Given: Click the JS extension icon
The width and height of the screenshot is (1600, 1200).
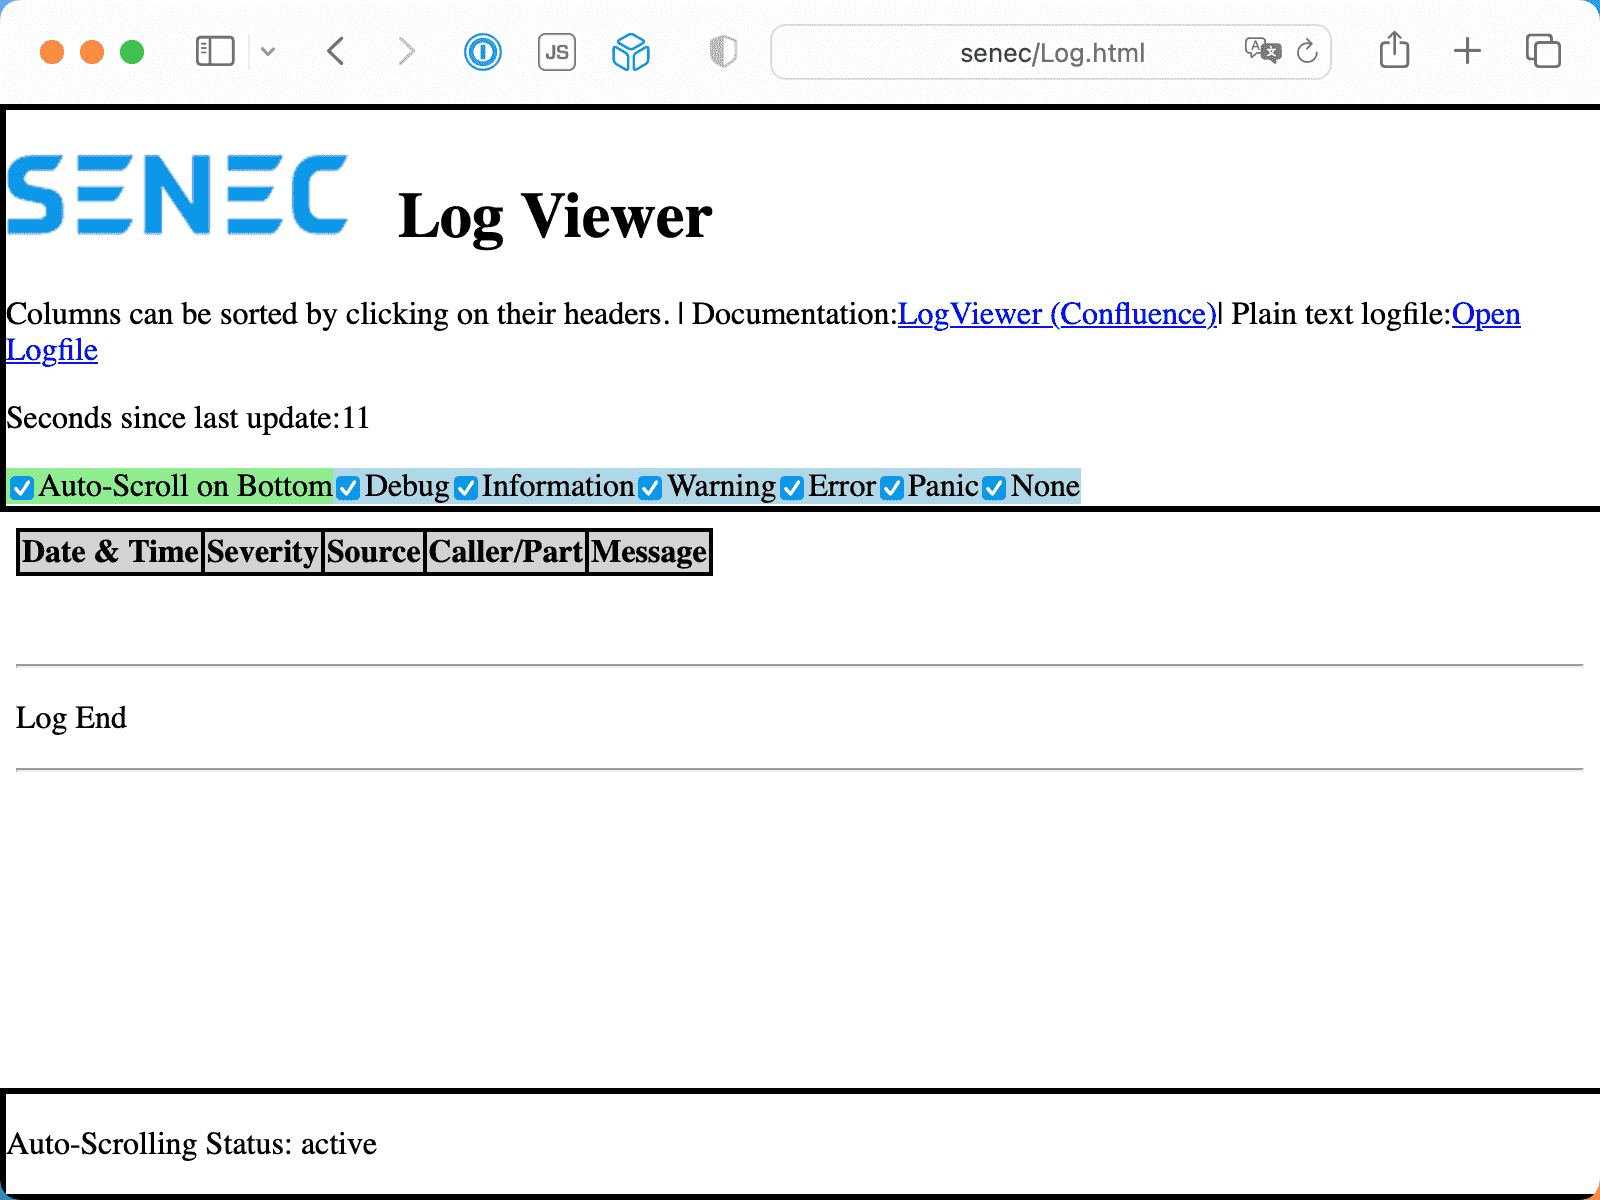Looking at the screenshot, I should coord(557,52).
